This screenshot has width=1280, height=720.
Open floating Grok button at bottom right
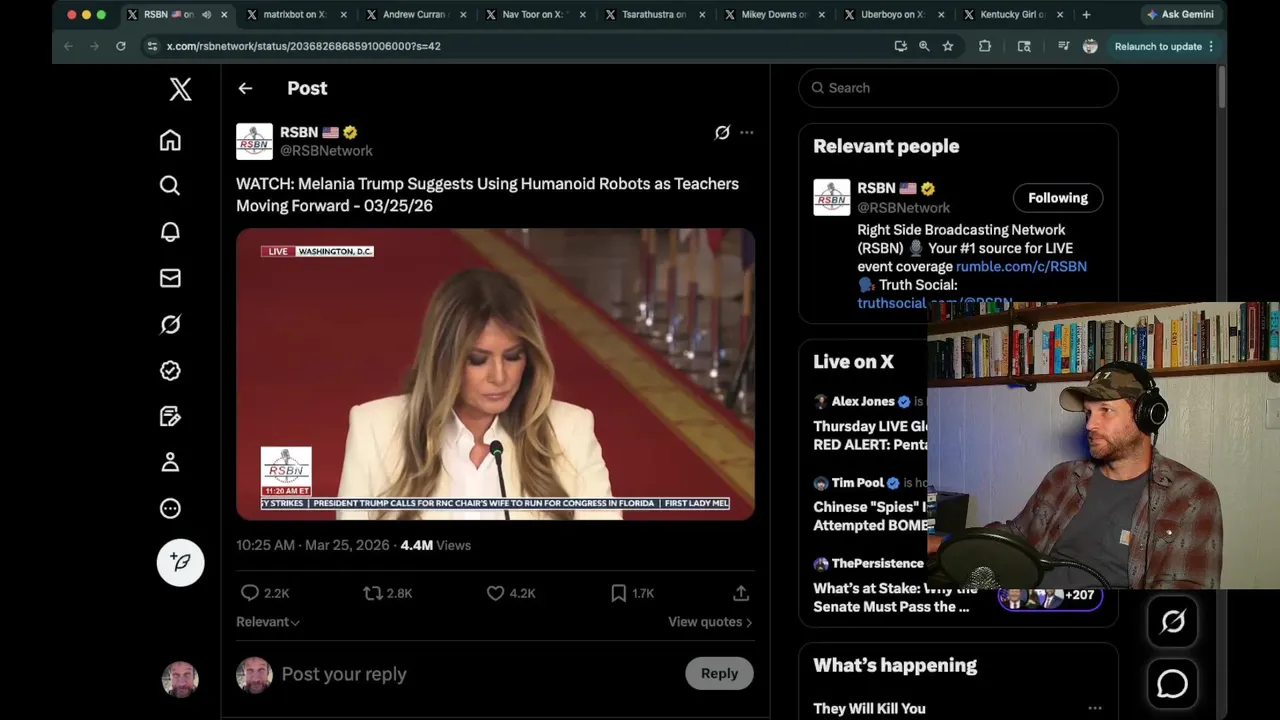[1172, 622]
